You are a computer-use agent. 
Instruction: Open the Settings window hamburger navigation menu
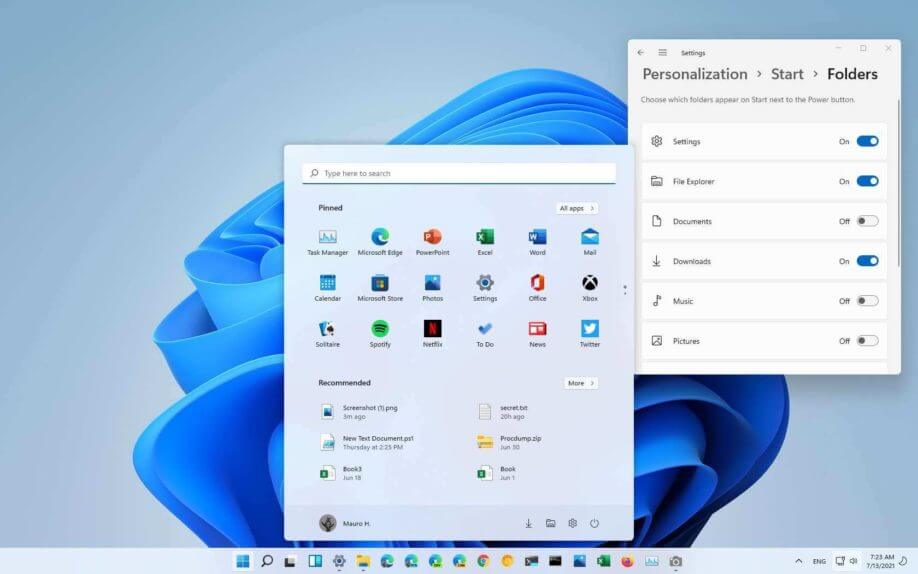tap(662, 53)
